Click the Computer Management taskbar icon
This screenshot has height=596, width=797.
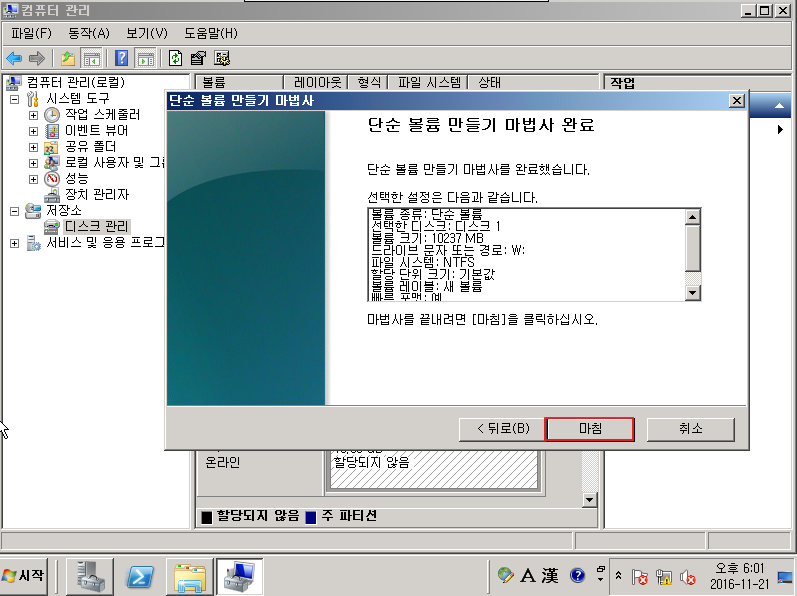pos(239,576)
